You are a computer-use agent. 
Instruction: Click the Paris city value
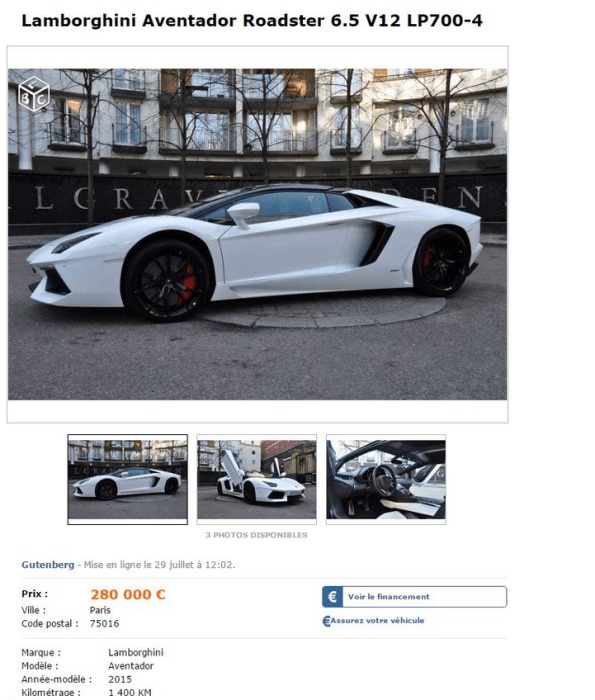[x=100, y=610]
